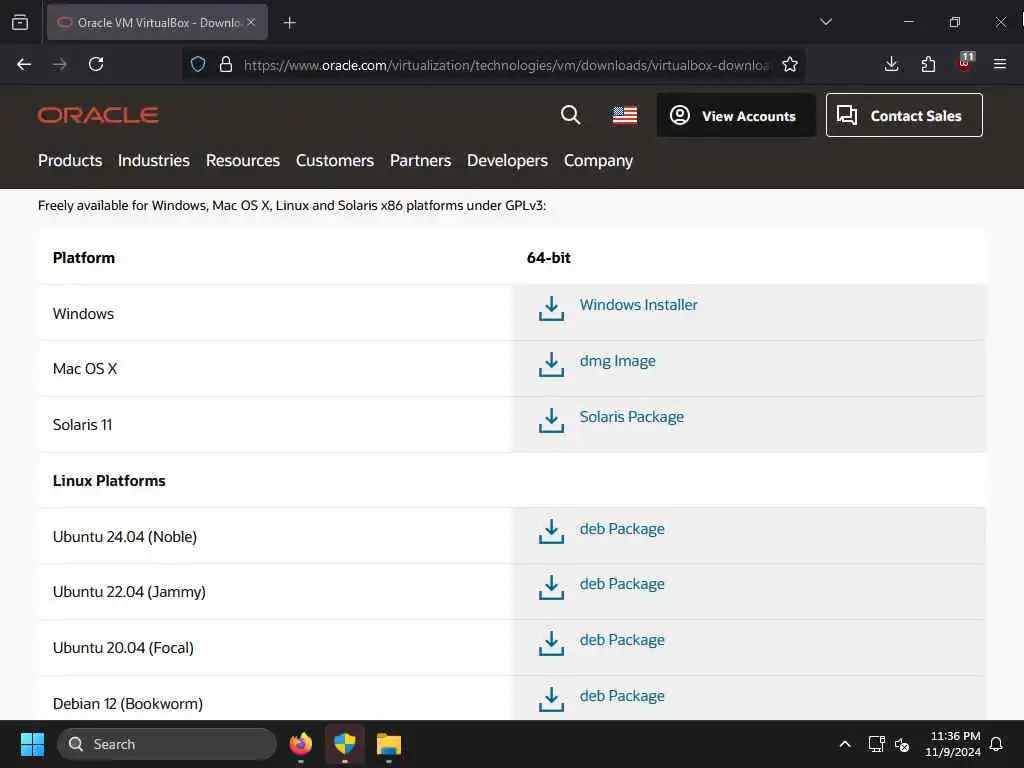1024x768 pixels.
Task: Open a new browser tab
Action: pyautogui.click(x=289, y=23)
